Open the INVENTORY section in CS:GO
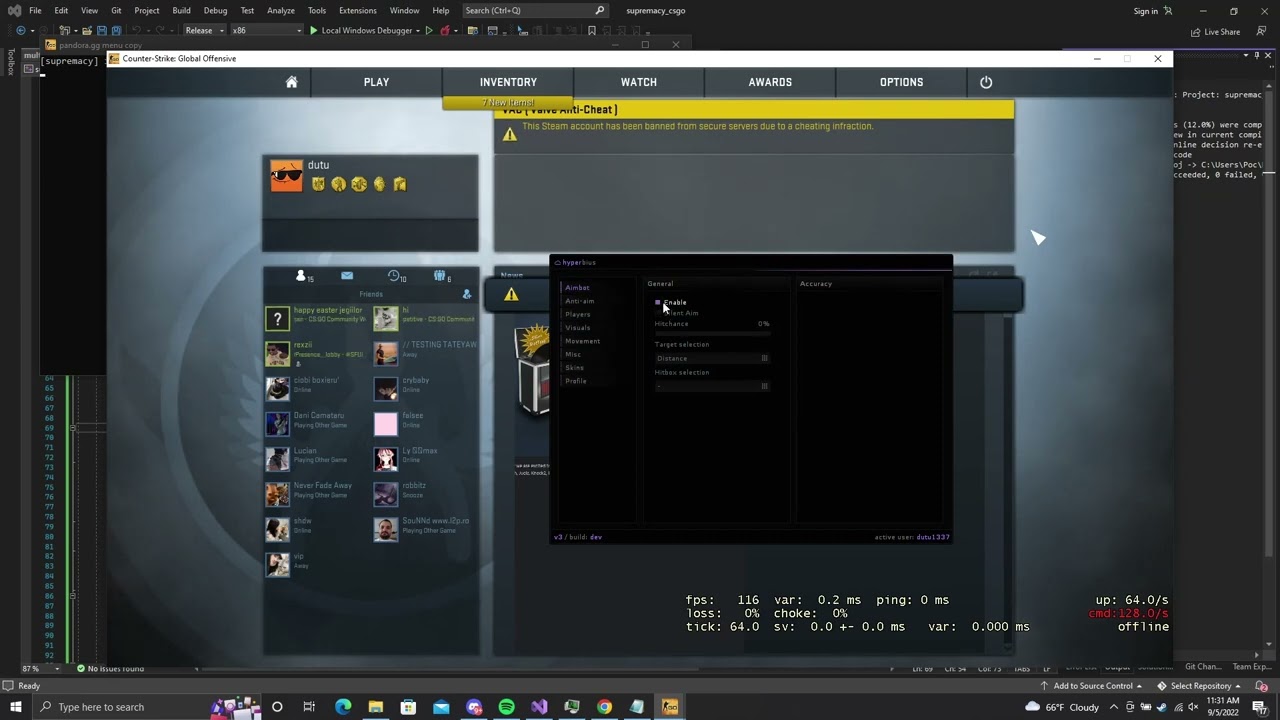Image resolution: width=1280 pixels, height=720 pixels. point(508,82)
